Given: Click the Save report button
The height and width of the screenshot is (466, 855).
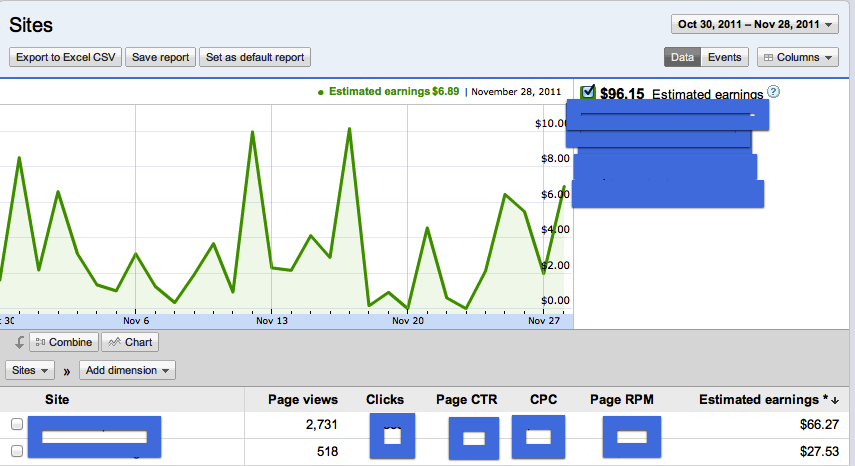Looking at the screenshot, I should [x=160, y=57].
